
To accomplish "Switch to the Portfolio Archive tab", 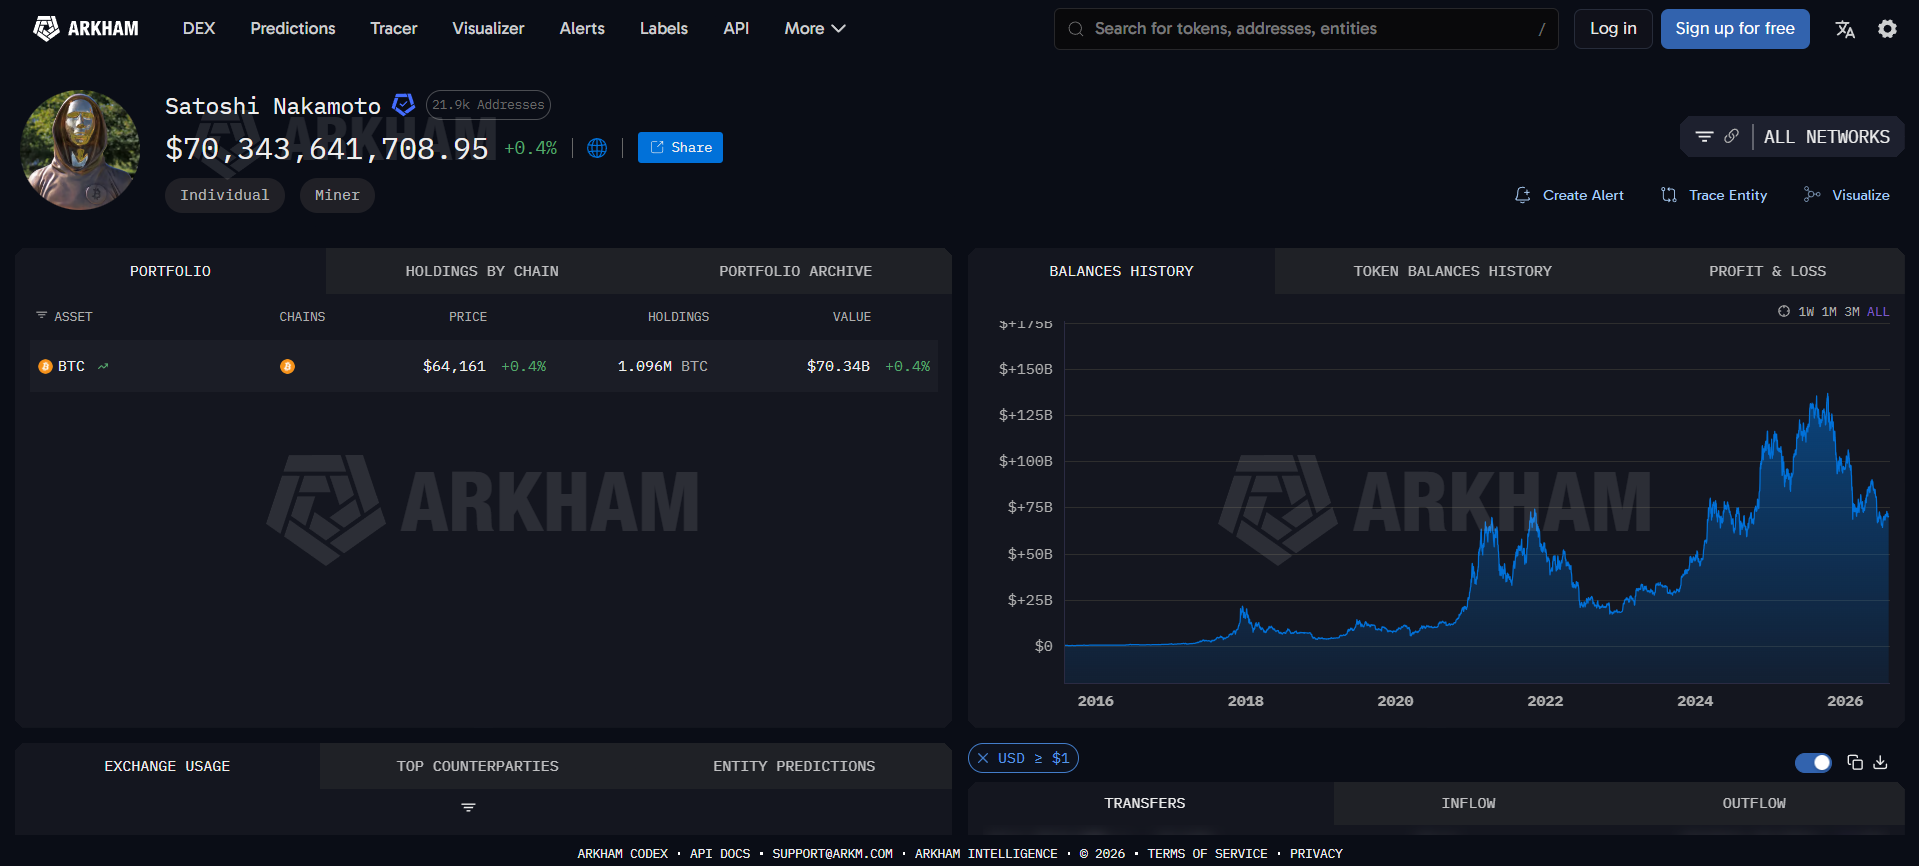I will tap(795, 271).
